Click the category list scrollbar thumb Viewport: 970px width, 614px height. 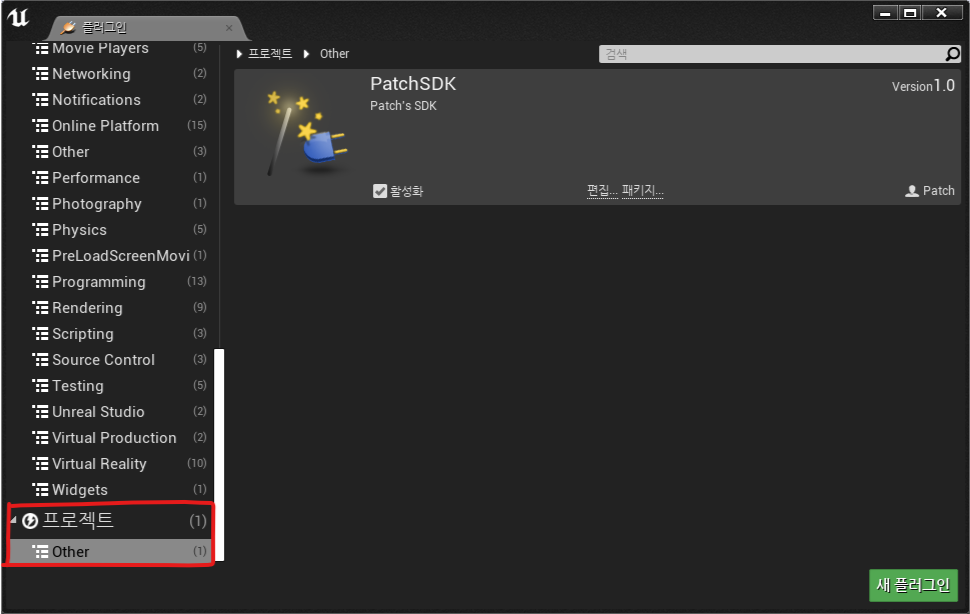tap(219, 454)
